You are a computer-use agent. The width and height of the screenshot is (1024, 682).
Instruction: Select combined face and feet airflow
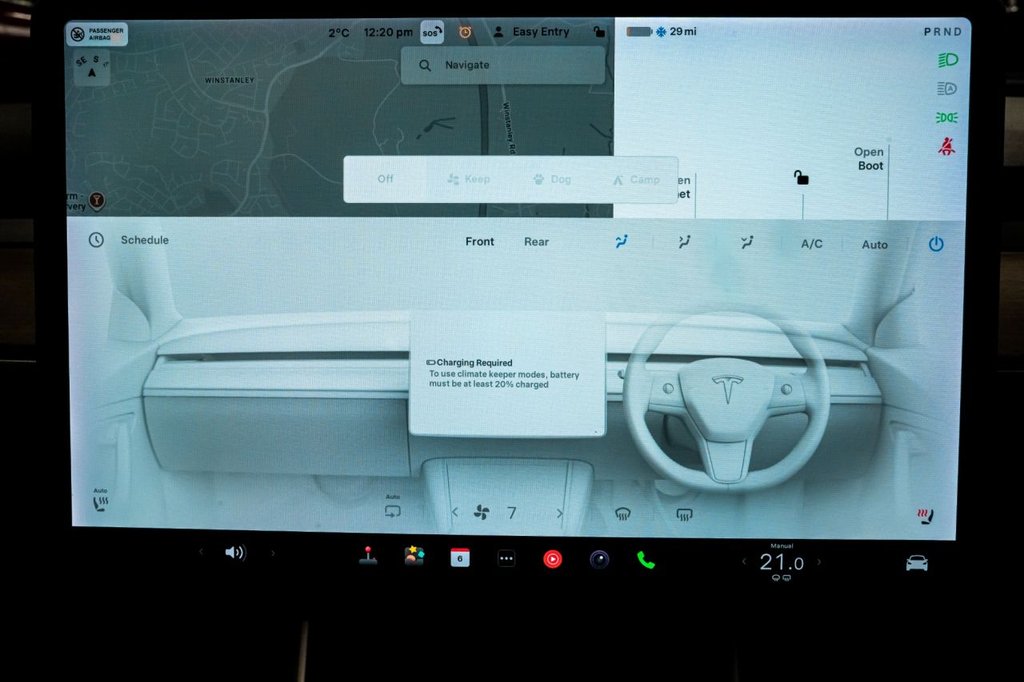click(x=684, y=241)
